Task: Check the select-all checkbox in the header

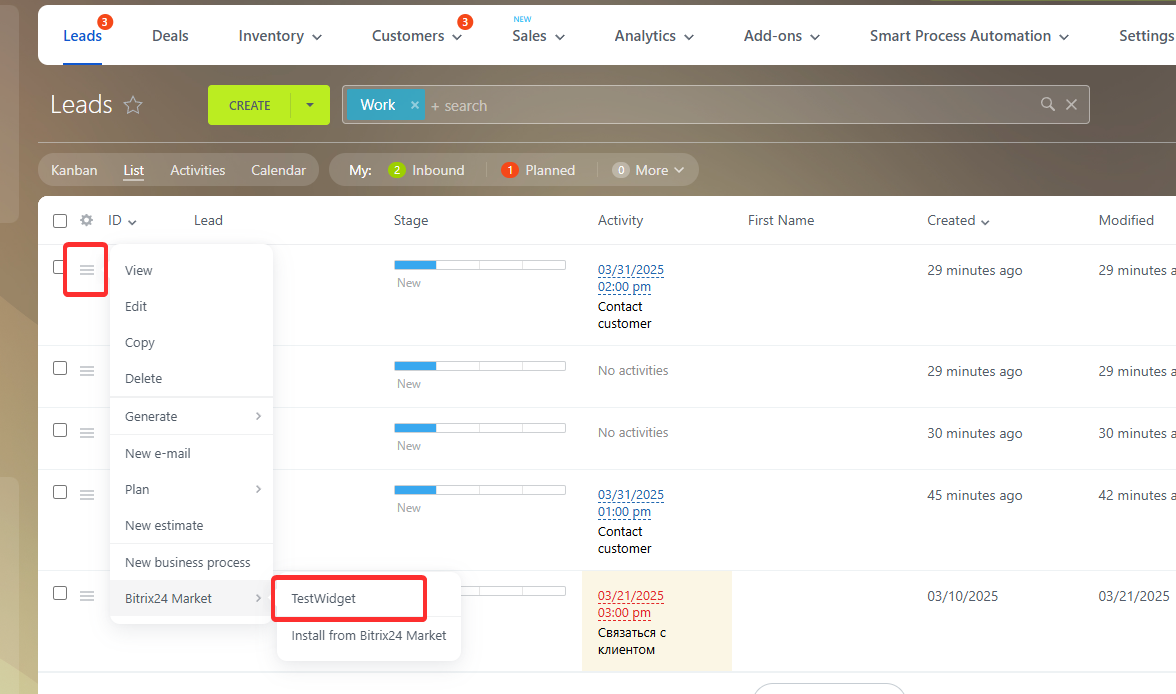Action: (x=60, y=220)
